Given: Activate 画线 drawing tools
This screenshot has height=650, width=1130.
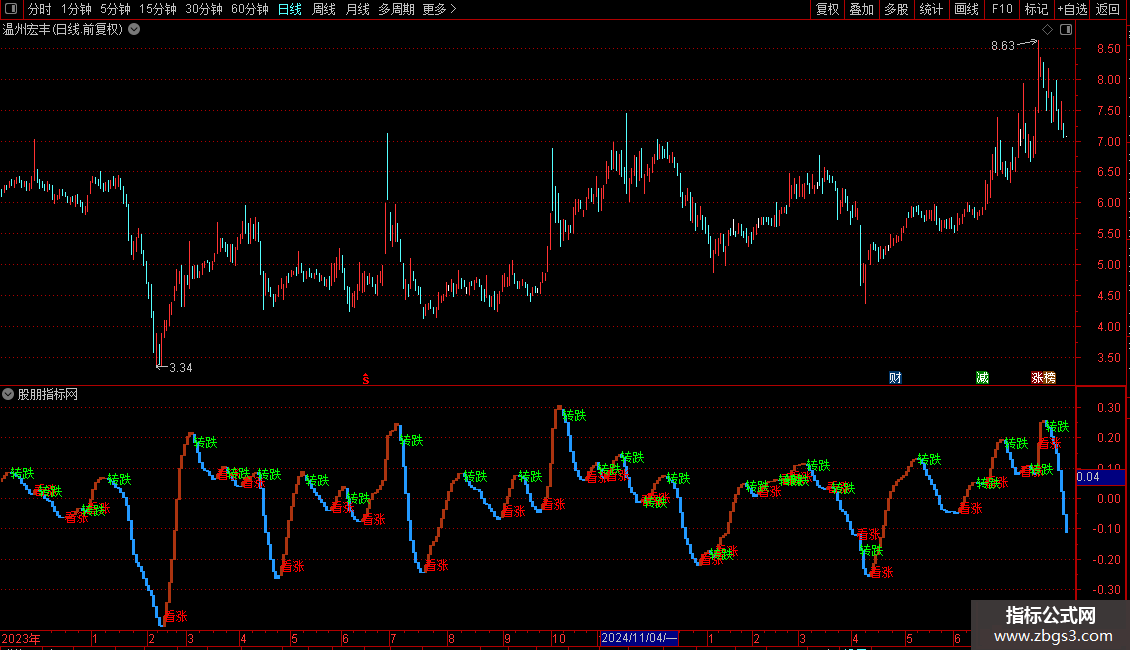Looking at the screenshot, I should point(966,9).
